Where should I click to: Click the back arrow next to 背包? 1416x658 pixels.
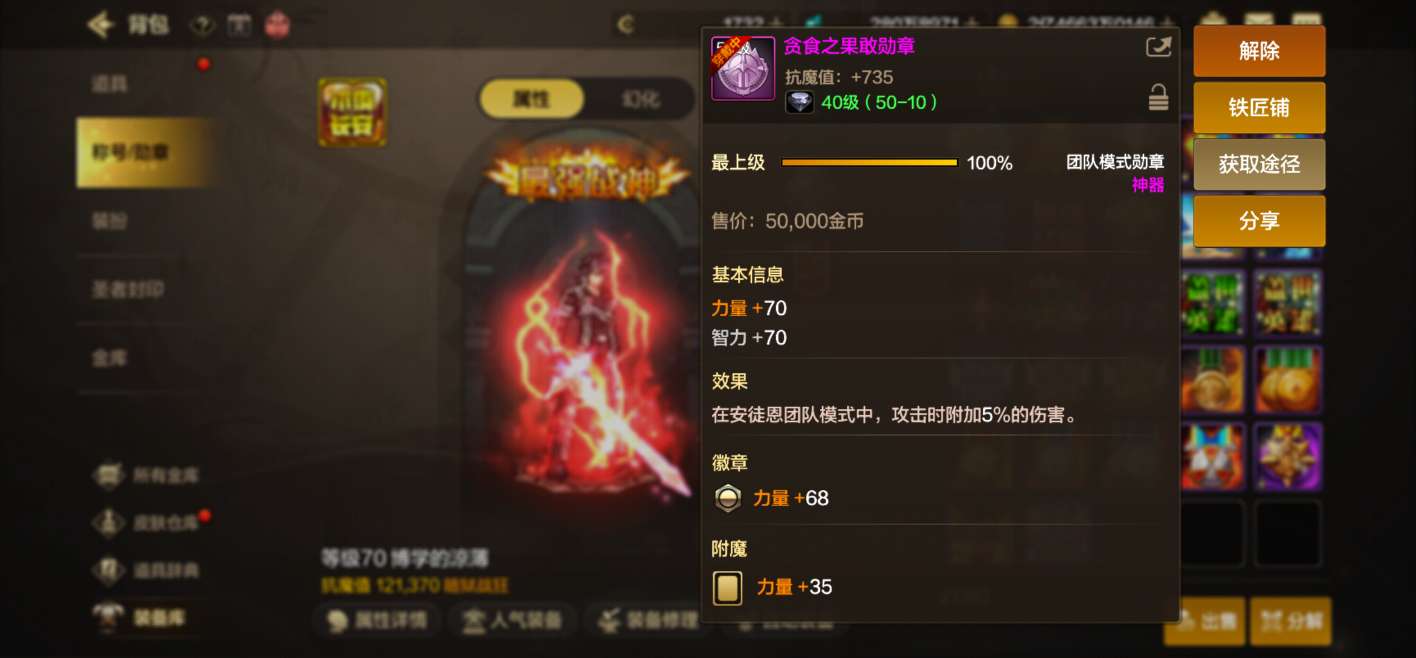pyautogui.click(x=100, y=24)
